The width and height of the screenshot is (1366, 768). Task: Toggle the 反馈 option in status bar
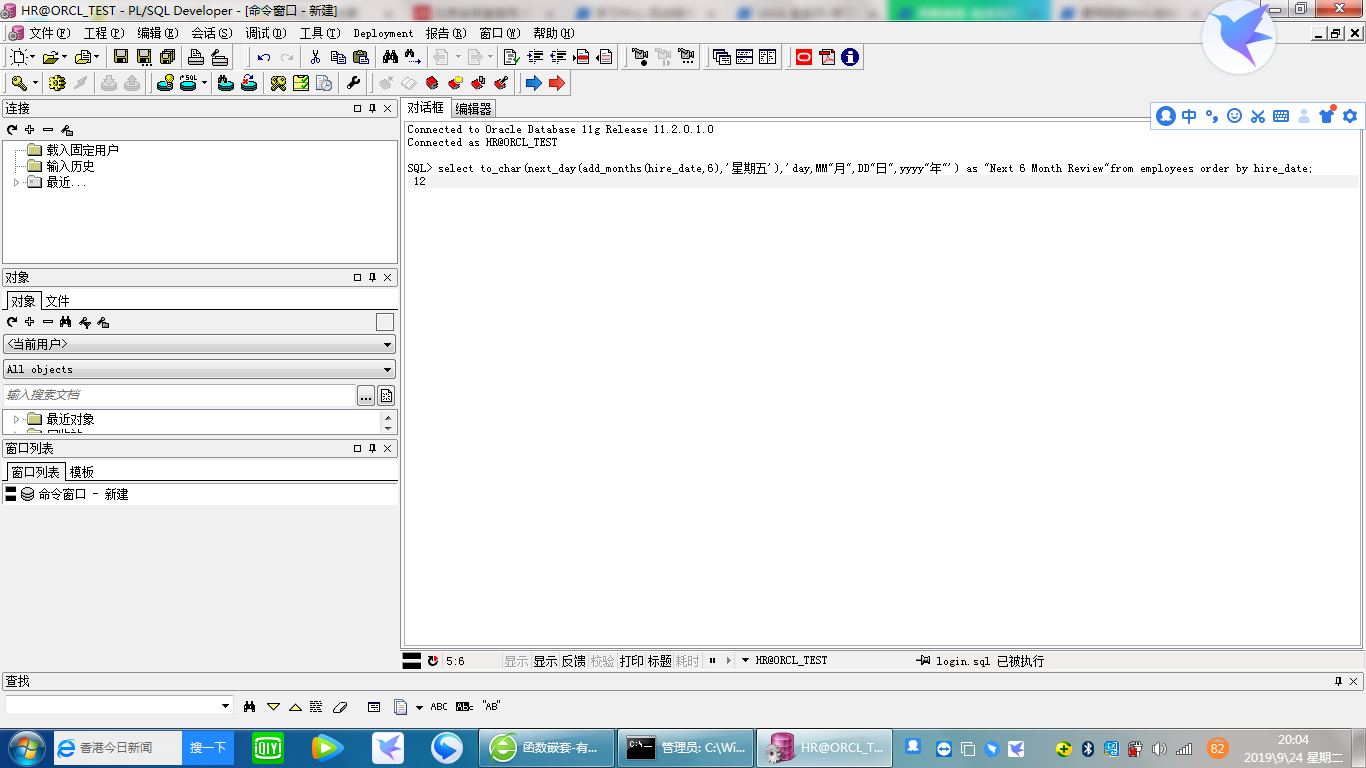[x=574, y=661]
